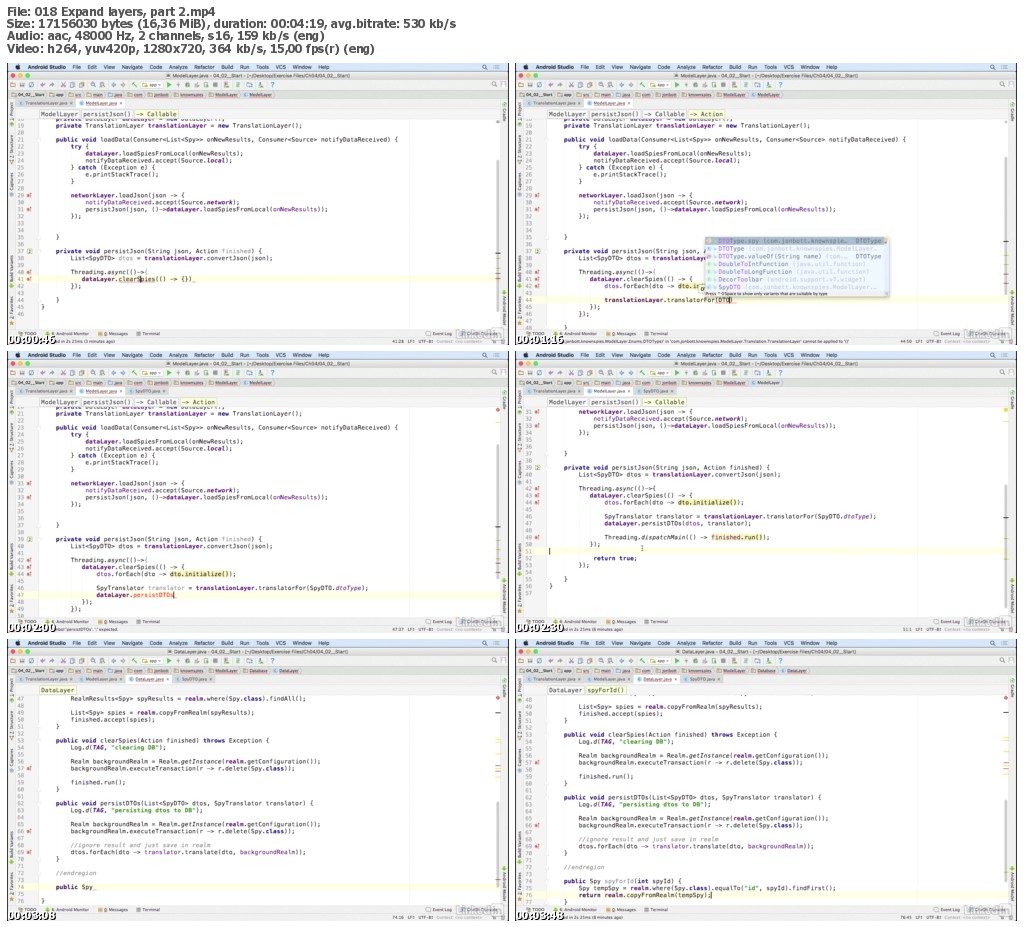1024x927 pixels.
Task: Click Search Everywhere magnifier at right of 00:00:46 toolbar
Action: tap(494, 85)
